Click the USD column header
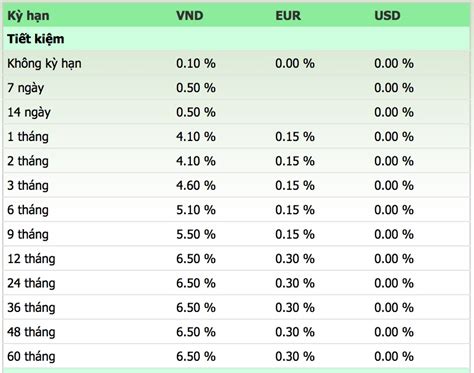The width and height of the screenshot is (474, 373). click(387, 16)
